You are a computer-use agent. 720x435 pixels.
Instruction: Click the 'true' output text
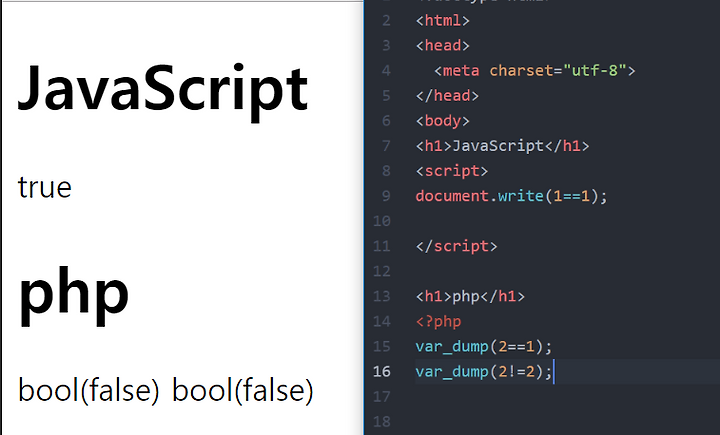[x=45, y=187]
